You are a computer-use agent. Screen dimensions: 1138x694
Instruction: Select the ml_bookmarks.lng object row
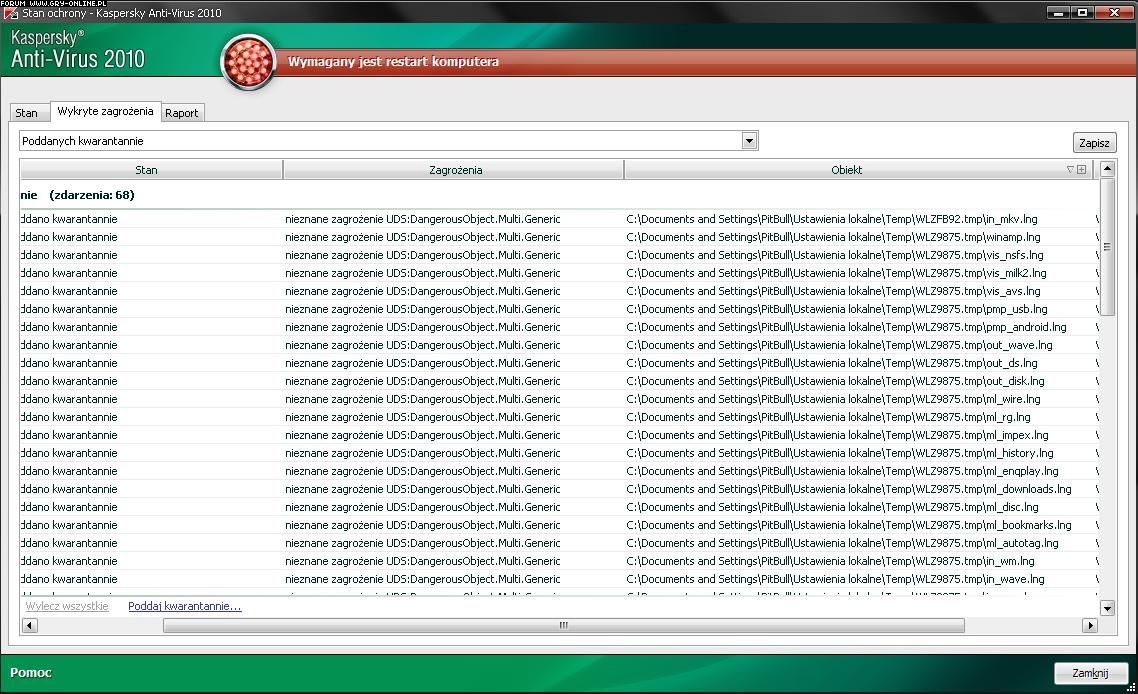559,526
